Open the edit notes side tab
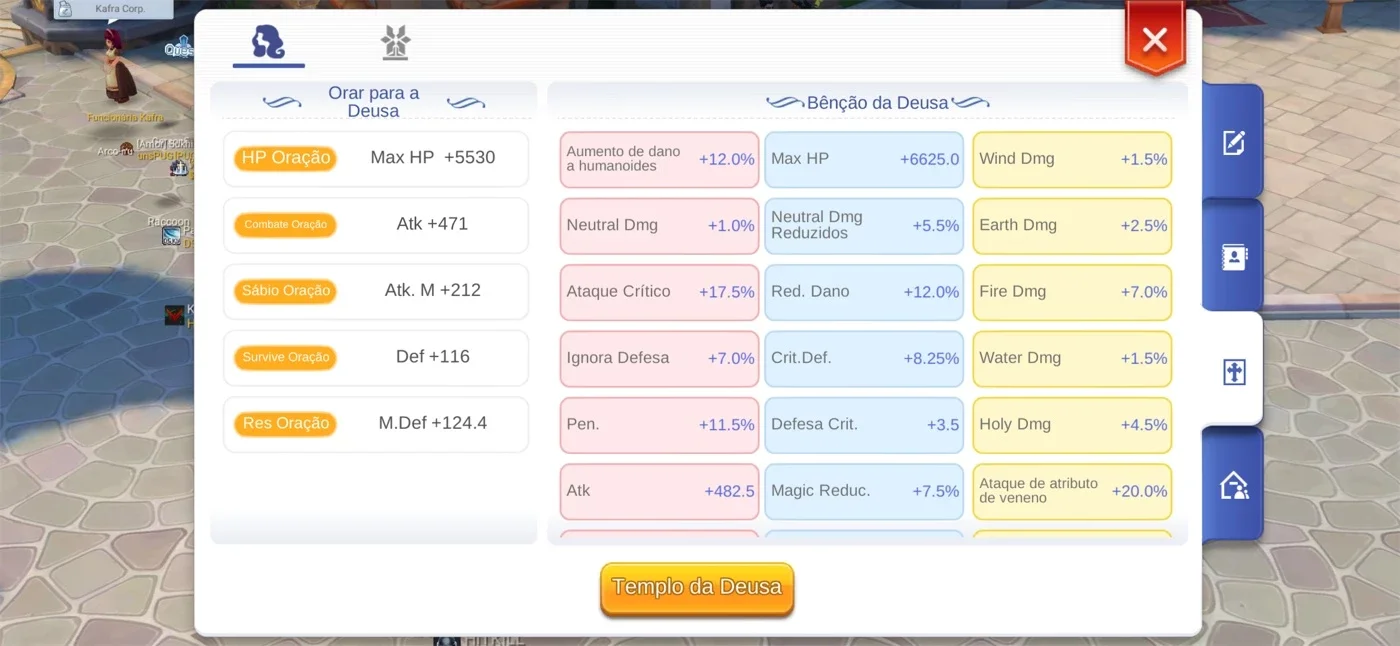Viewport: 1400px width, 646px height. [x=1233, y=142]
